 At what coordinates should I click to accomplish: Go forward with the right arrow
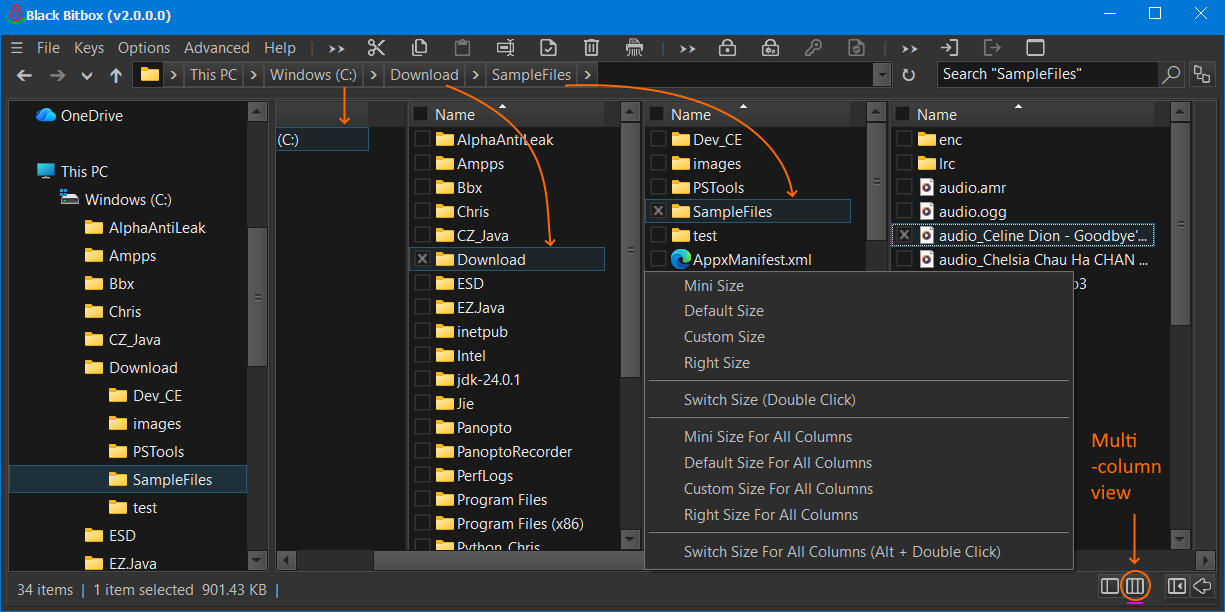tap(58, 75)
